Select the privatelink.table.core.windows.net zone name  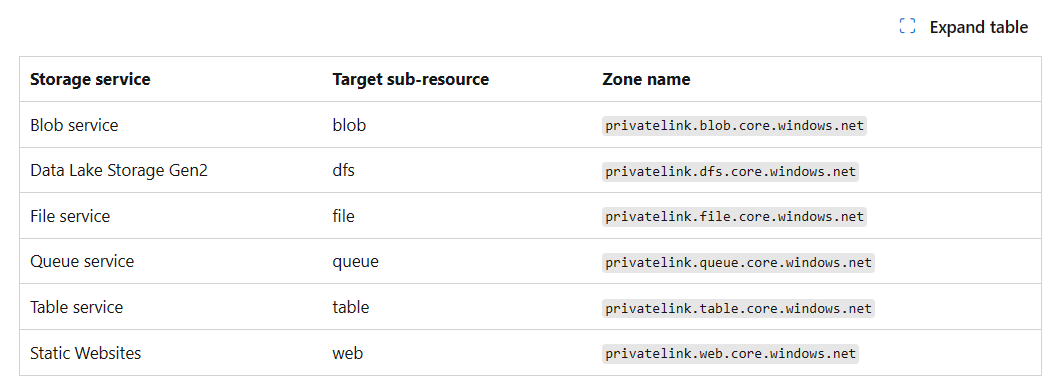point(738,308)
